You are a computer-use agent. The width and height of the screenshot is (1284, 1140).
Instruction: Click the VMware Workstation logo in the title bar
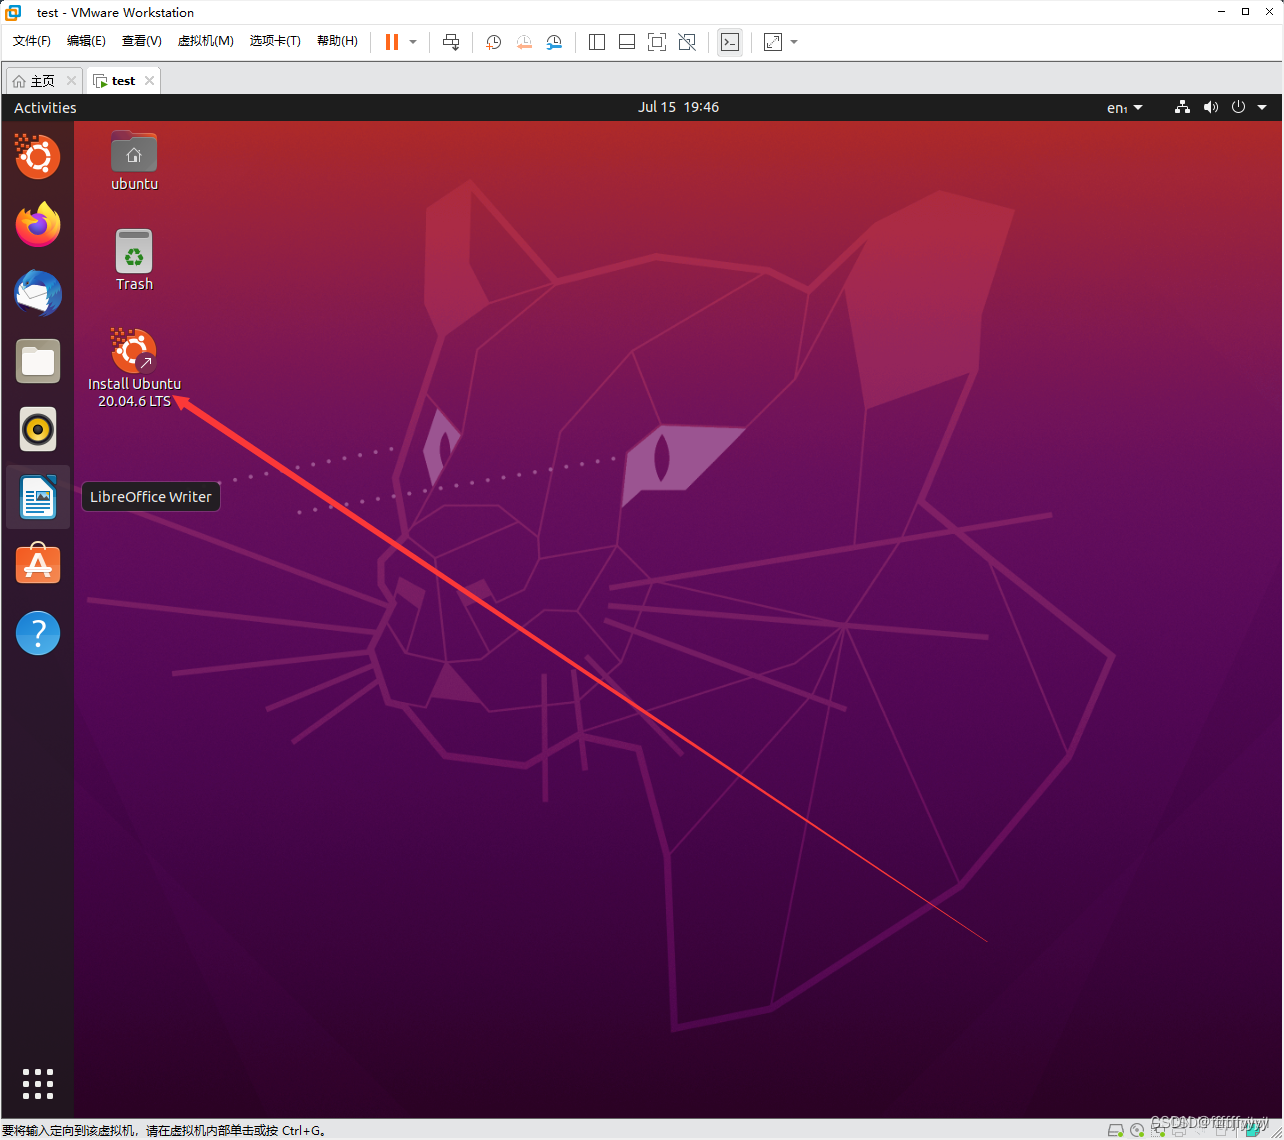point(14,13)
